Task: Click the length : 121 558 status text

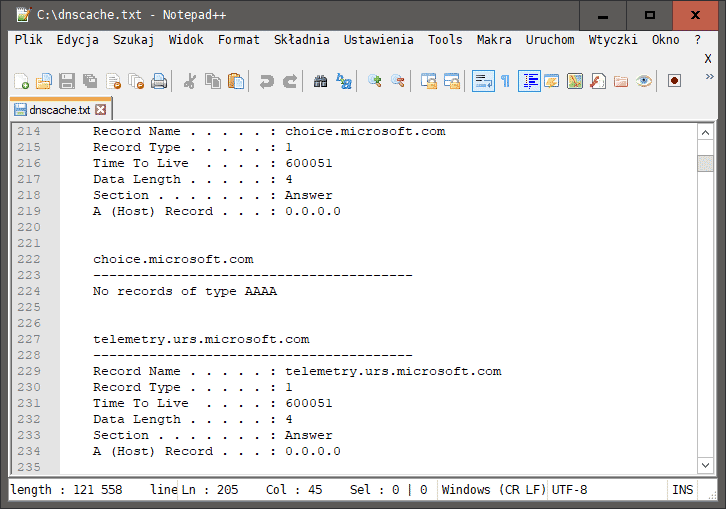Action: point(66,490)
